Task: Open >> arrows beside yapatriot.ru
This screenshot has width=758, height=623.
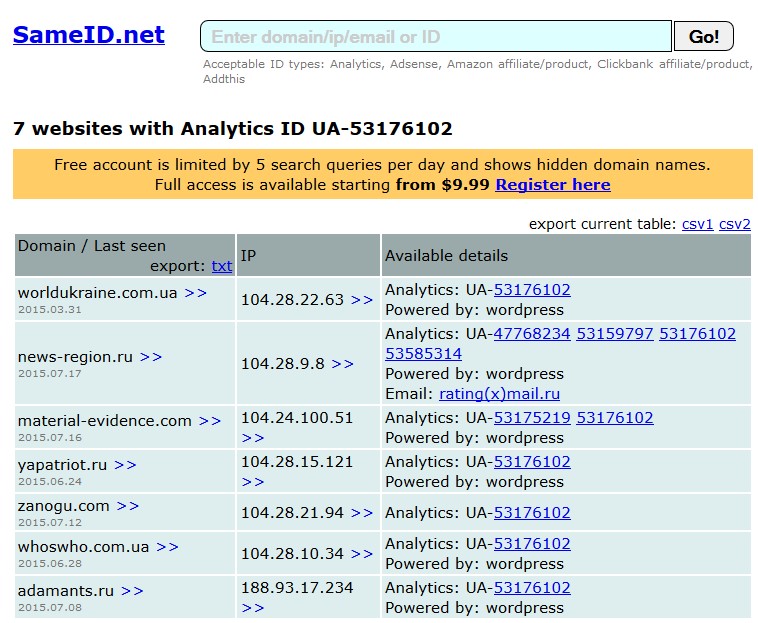Action: tap(125, 465)
